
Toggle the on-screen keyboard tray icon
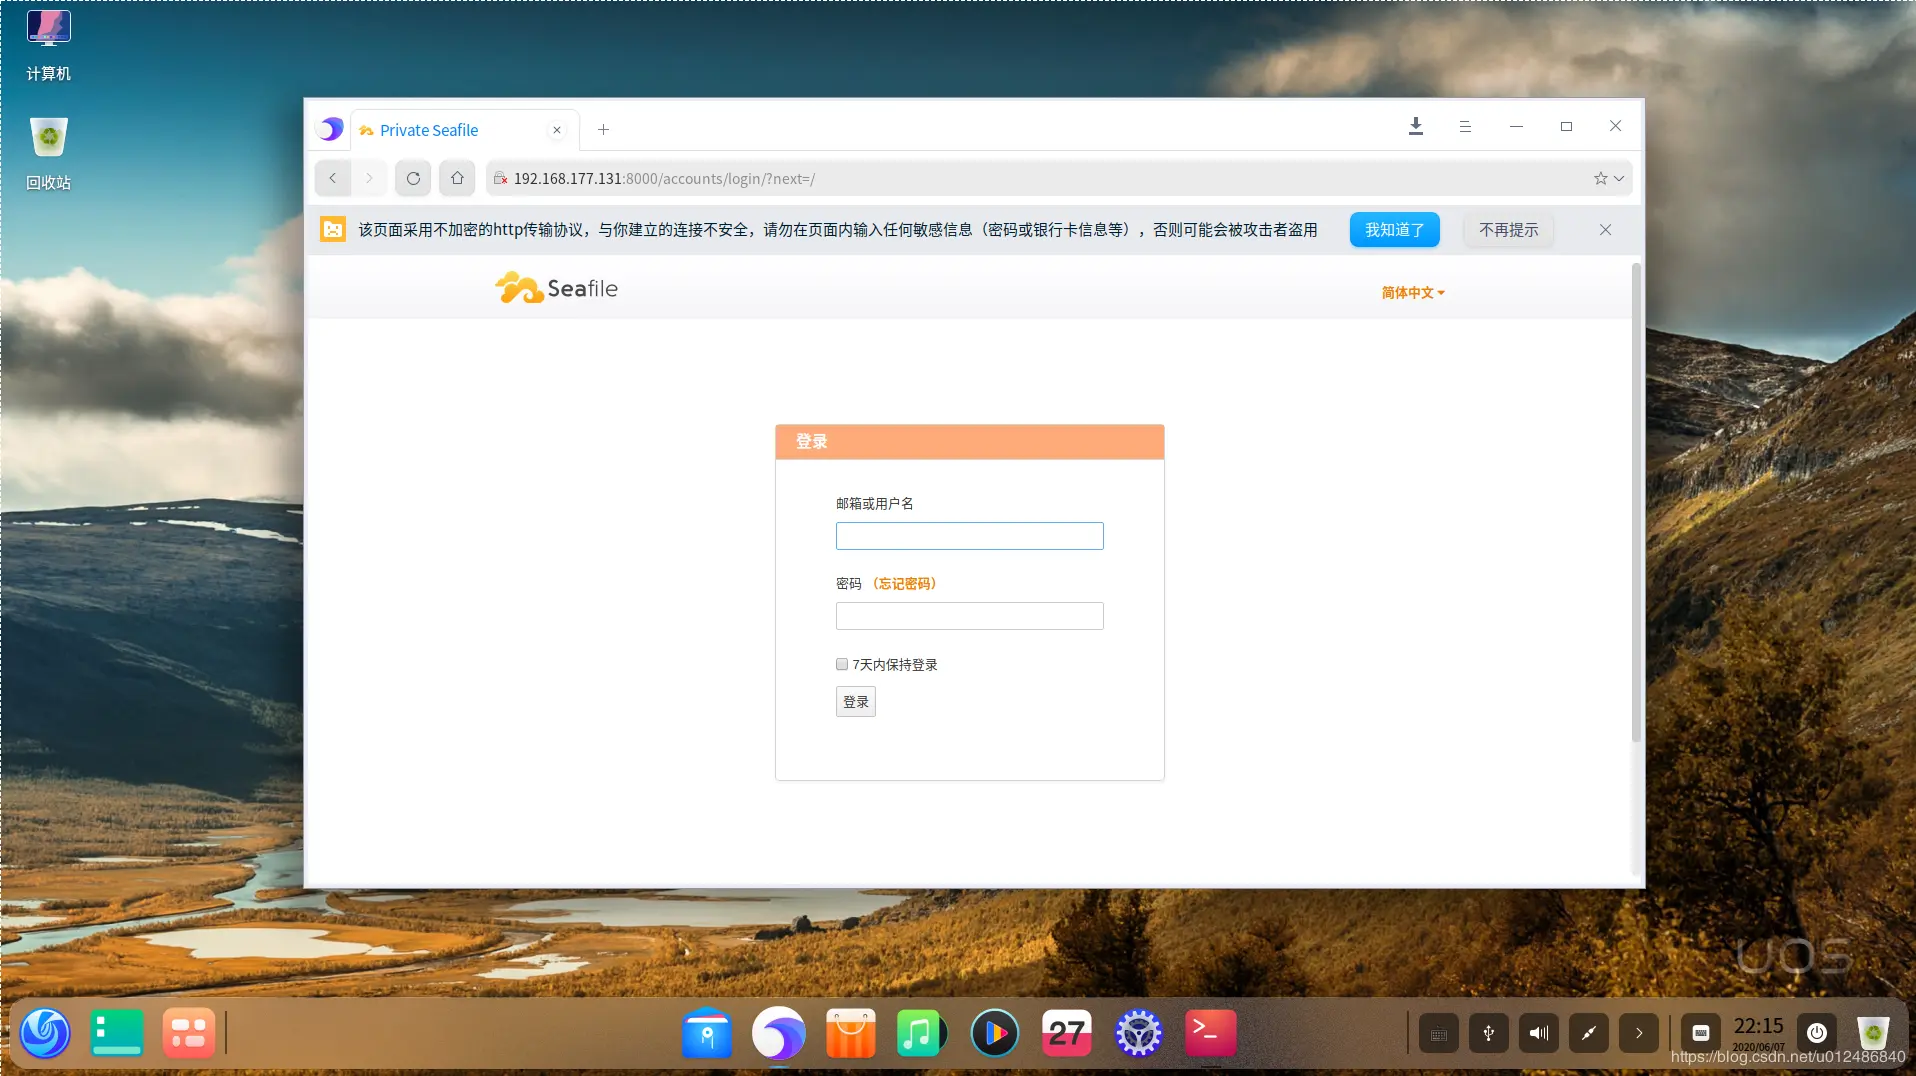pos(1438,1033)
